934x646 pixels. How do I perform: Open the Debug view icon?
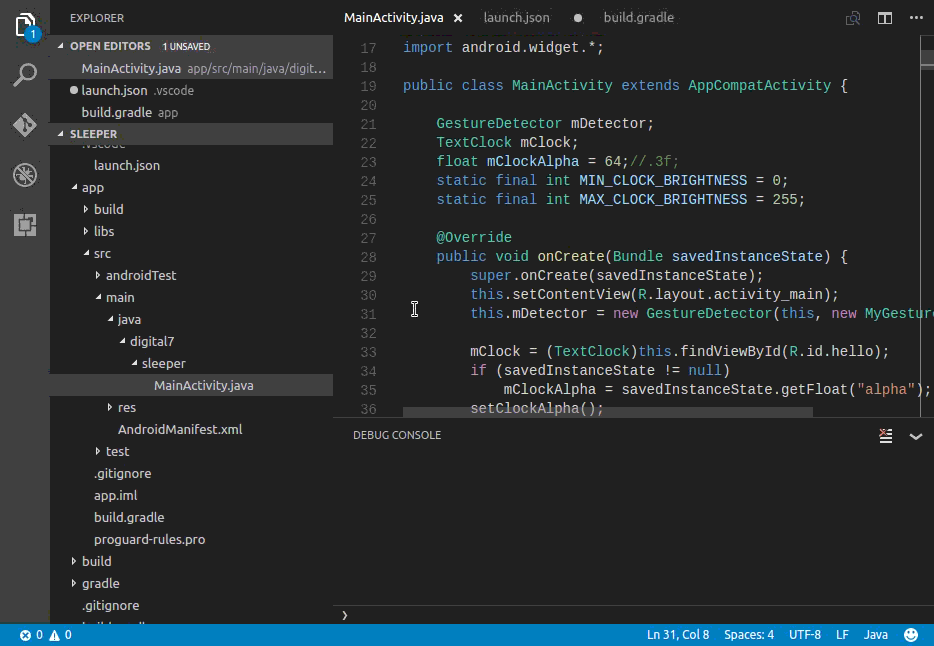point(25,175)
